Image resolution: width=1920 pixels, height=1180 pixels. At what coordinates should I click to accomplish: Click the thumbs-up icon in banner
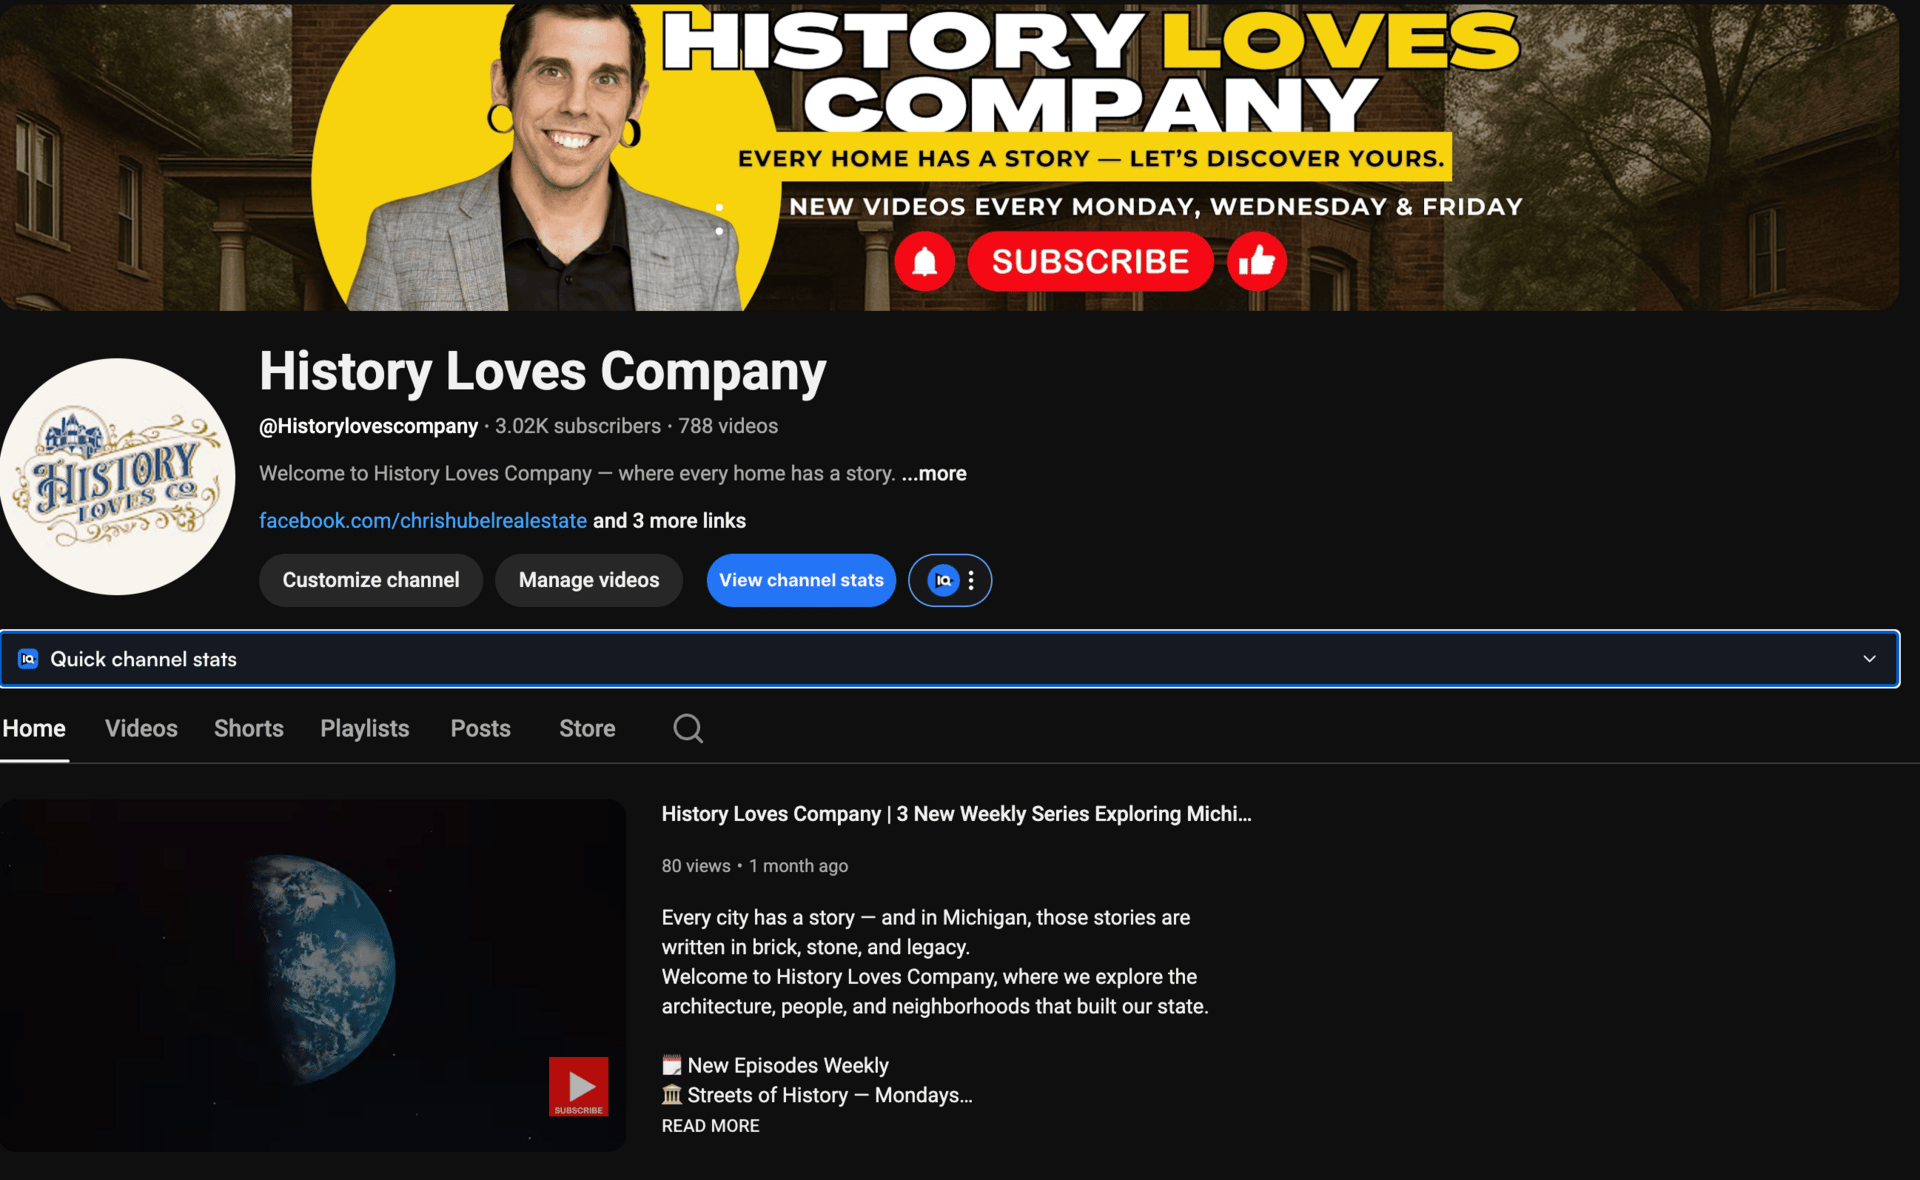[x=1257, y=262]
